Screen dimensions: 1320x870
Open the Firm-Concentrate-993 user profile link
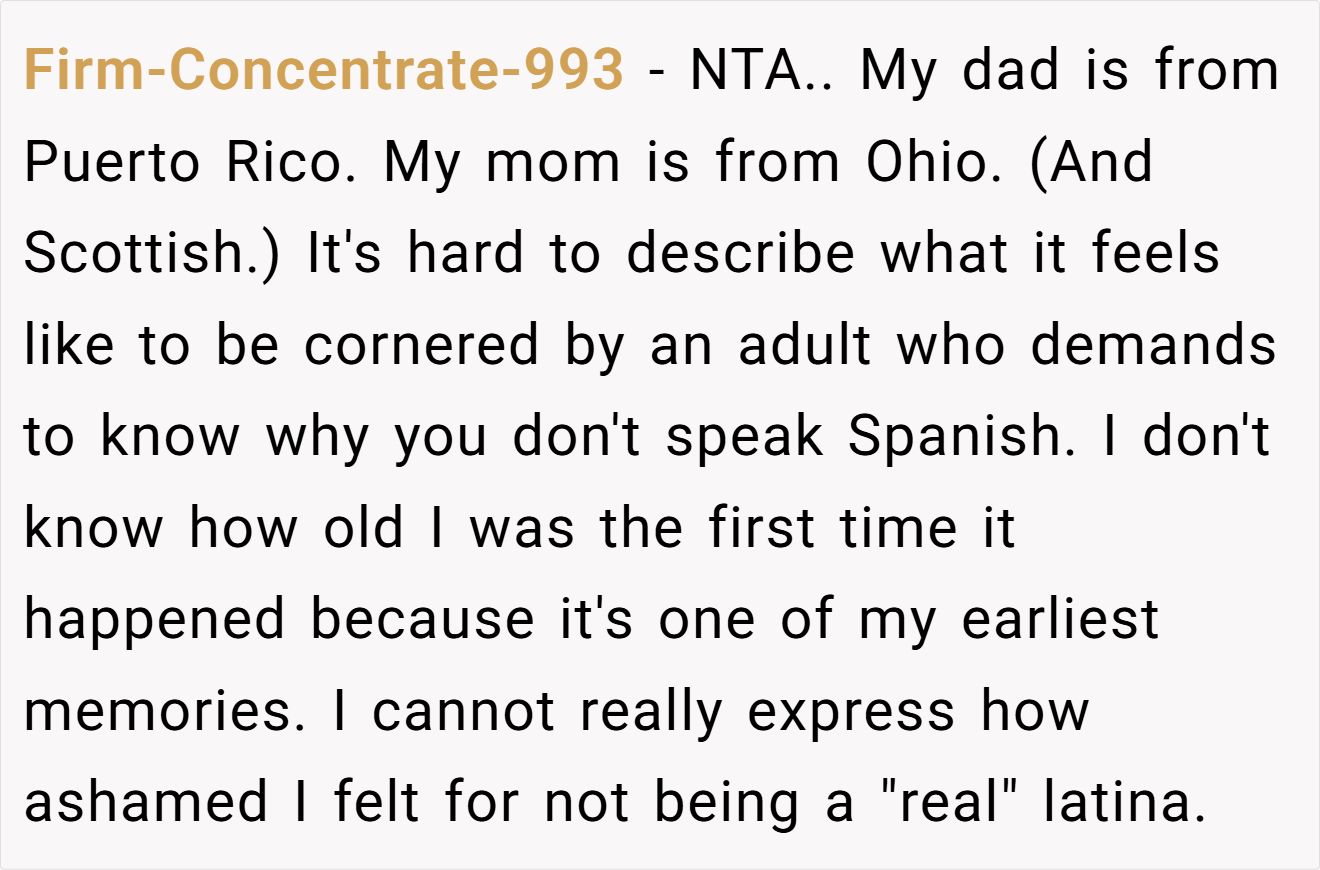coord(324,71)
